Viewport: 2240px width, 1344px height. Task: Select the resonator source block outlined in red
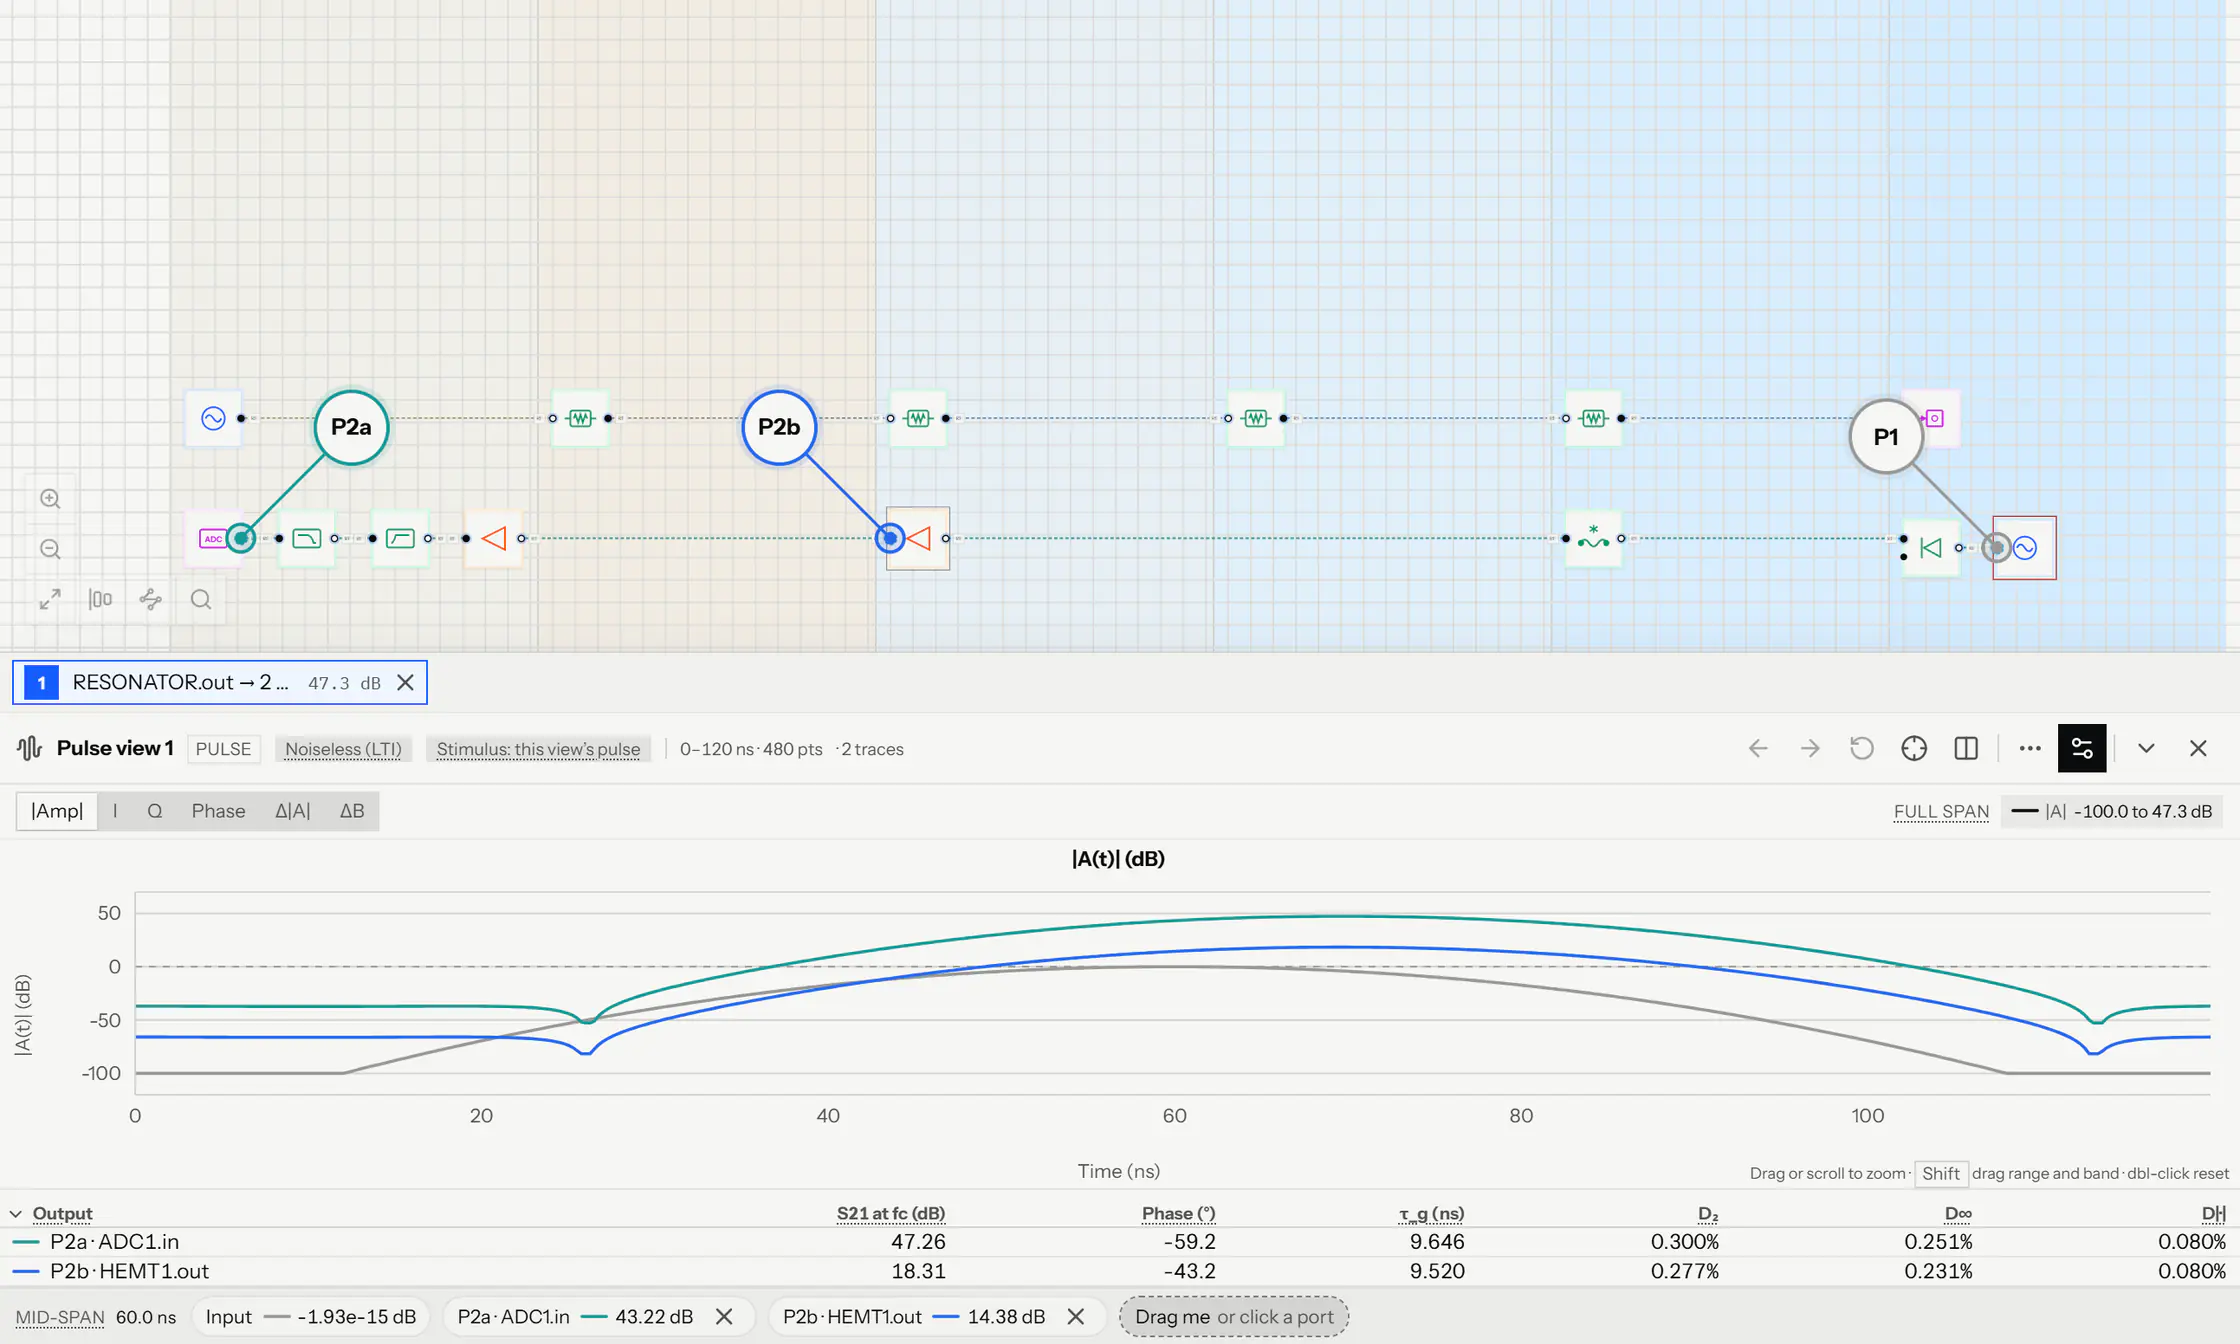coord(2025,547)
